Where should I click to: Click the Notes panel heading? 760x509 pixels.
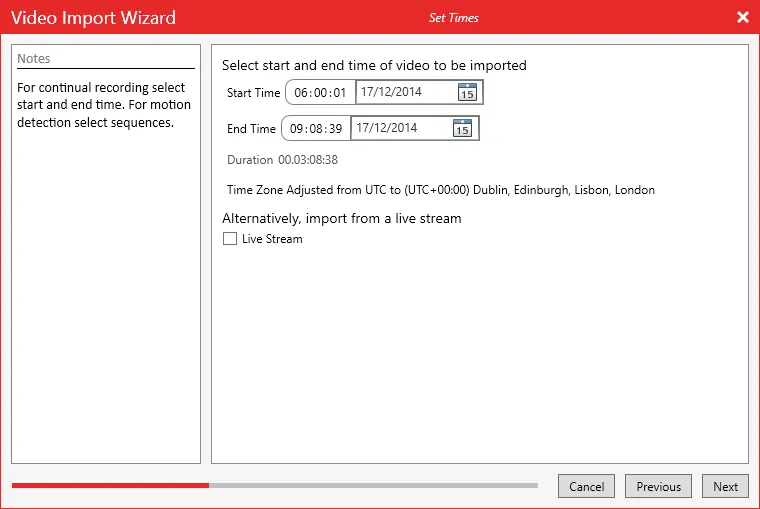click(x=34, y=59)
